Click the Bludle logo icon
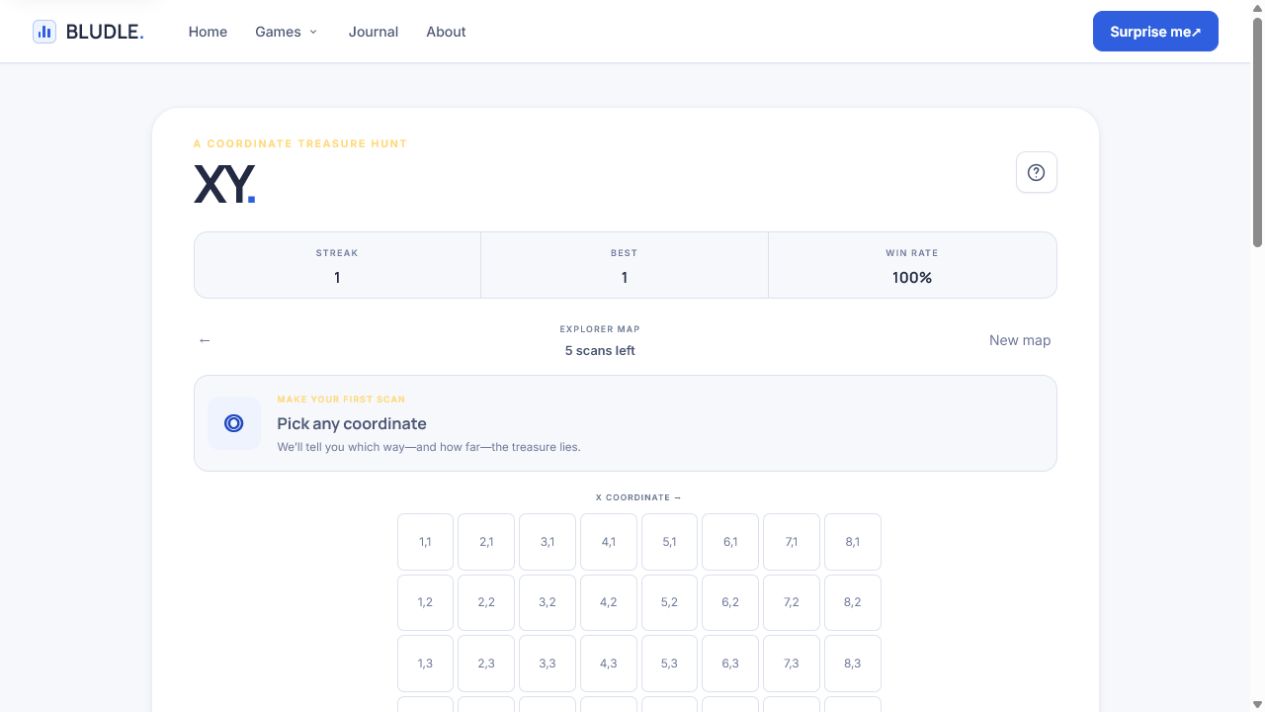Image resolution: width=1265 pixels, height=712 pixels. click(x=44, y=32)
